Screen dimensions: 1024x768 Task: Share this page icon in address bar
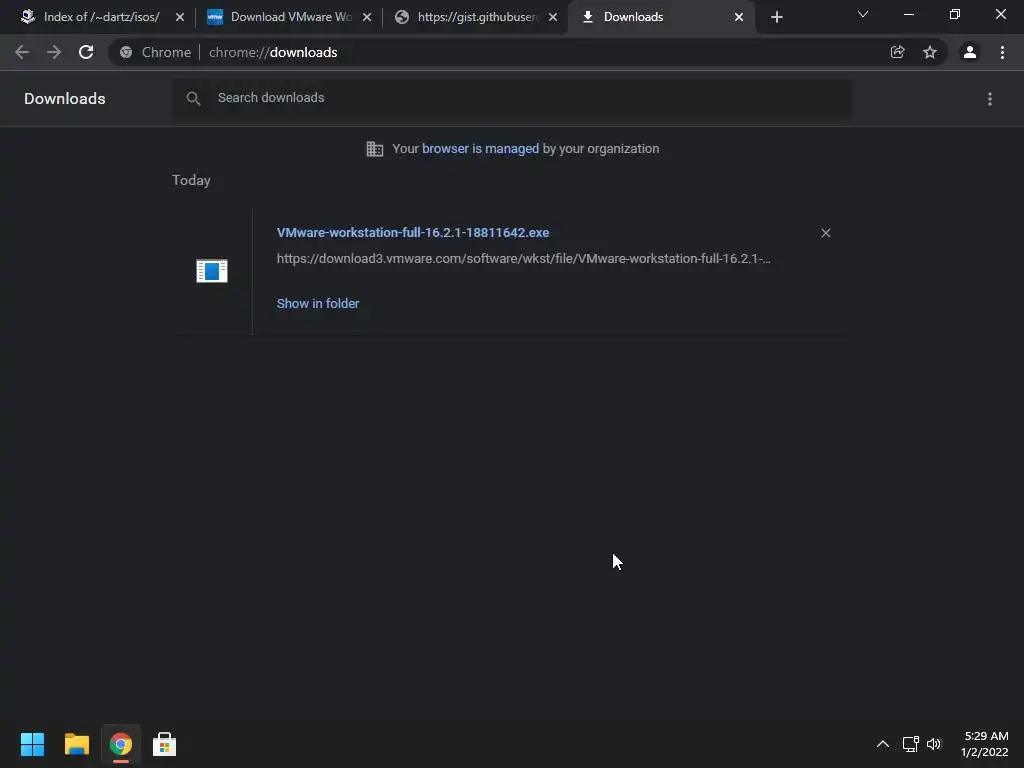click(x=897, y=52)
